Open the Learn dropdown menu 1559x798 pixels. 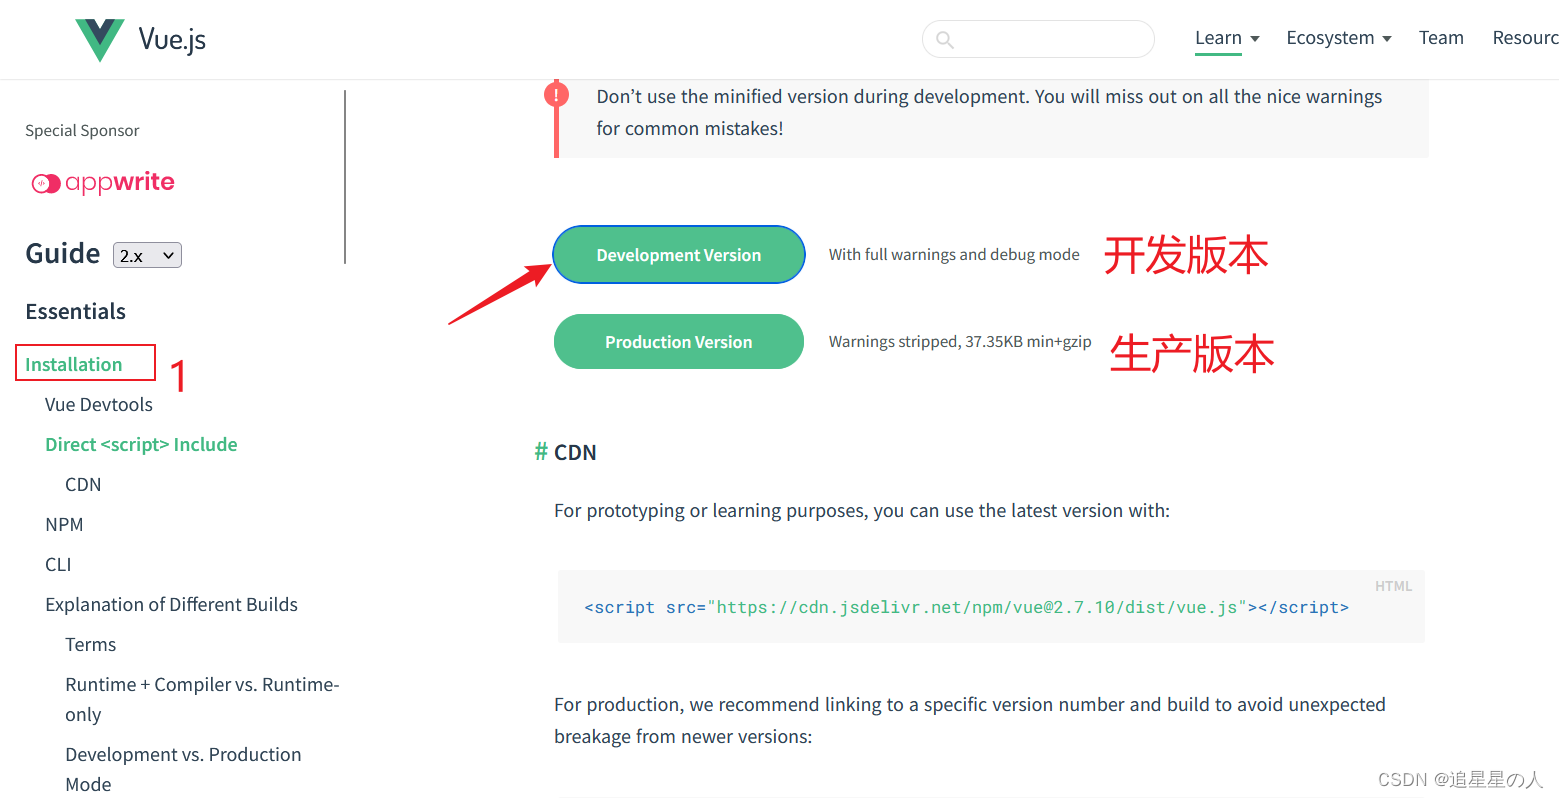click(x=1227, y=38)
